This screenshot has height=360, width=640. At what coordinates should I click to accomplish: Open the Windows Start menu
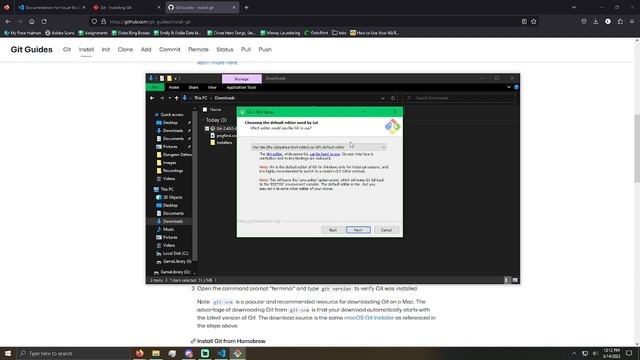[x=8, y=353]
